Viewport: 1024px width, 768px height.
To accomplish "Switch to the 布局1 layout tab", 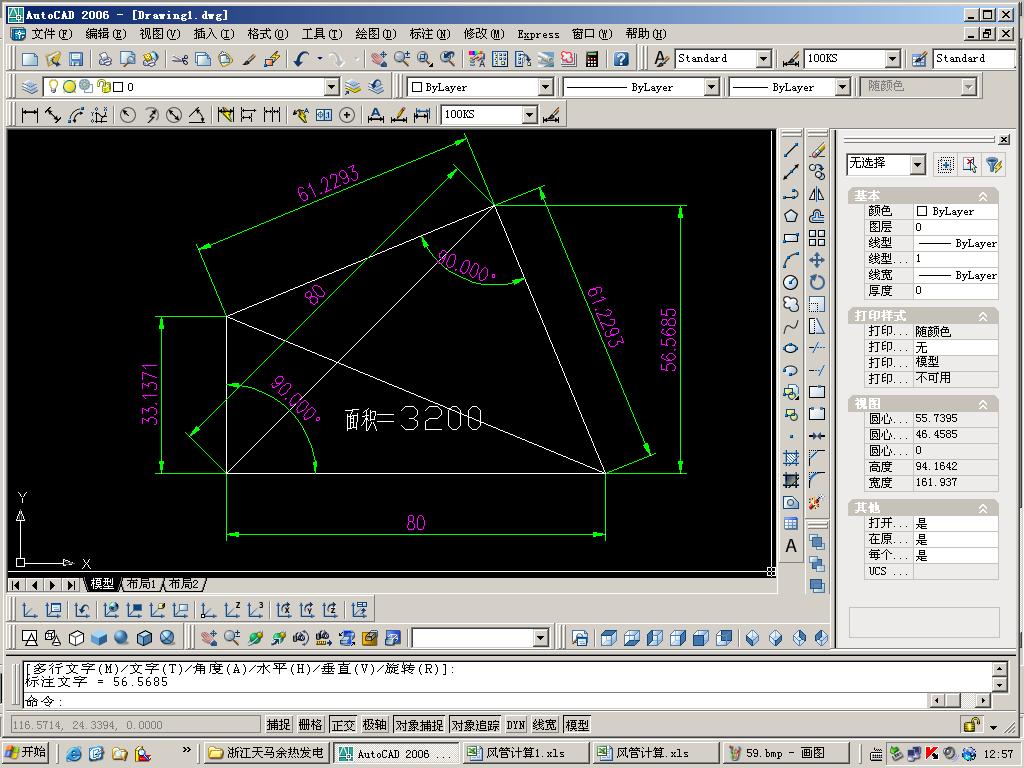I will click(140, 584).
